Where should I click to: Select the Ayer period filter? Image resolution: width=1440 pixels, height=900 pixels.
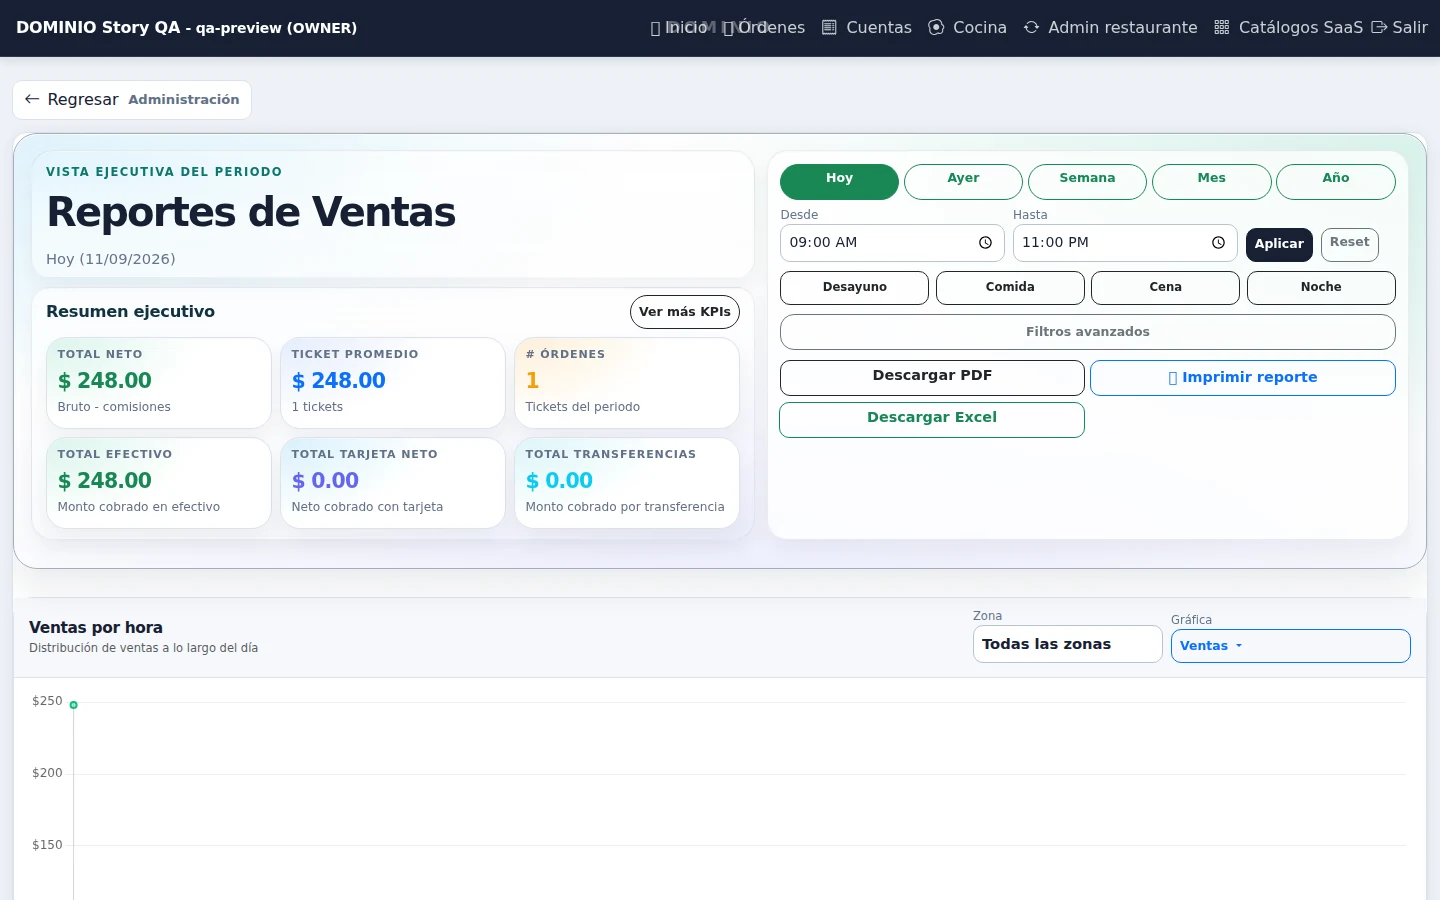click(x=963, y=182)
